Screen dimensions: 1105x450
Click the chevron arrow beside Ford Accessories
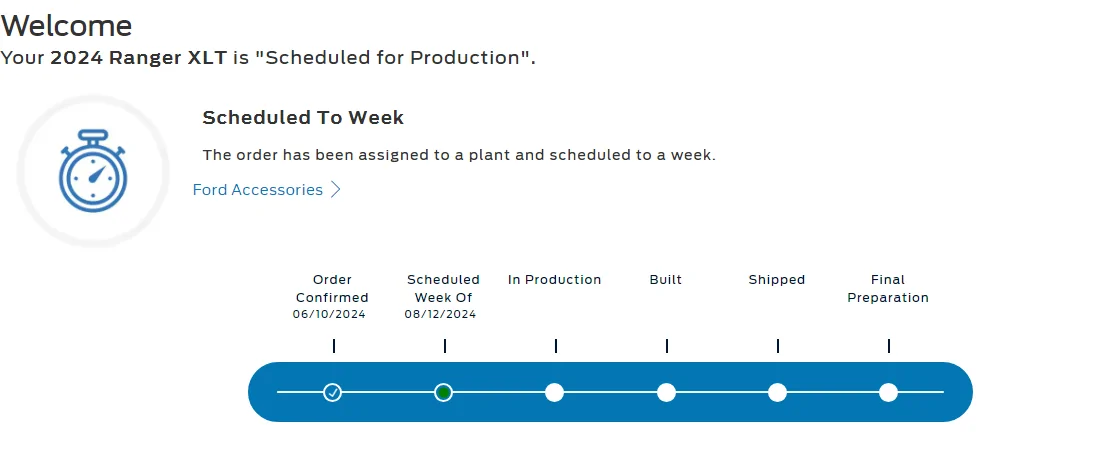coord(335,189)
